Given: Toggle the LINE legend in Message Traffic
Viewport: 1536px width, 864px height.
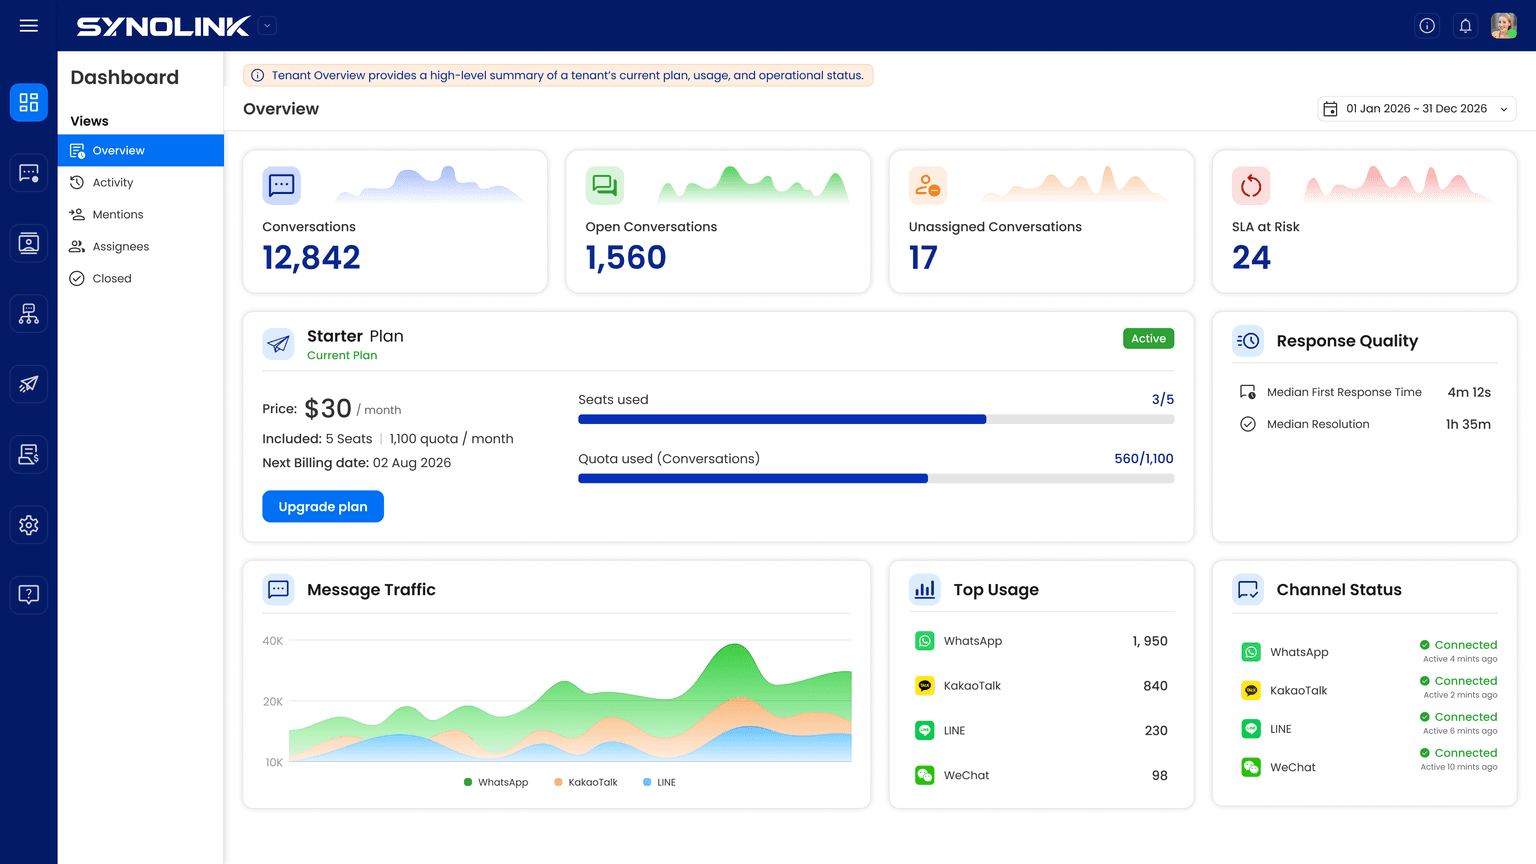Looking at the screenshot, I should pos(660,782).
